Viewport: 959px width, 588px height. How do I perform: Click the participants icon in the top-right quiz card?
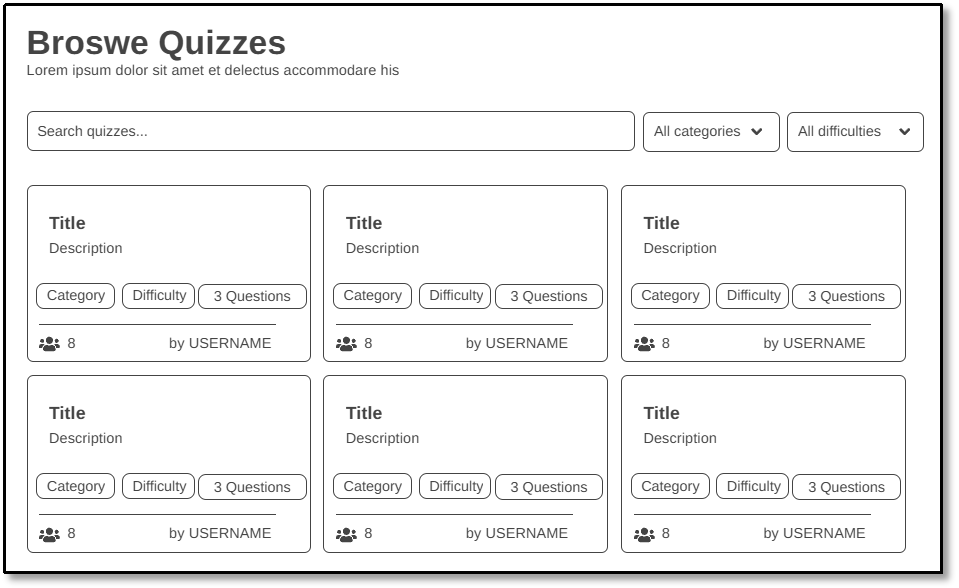click(644, 344)
